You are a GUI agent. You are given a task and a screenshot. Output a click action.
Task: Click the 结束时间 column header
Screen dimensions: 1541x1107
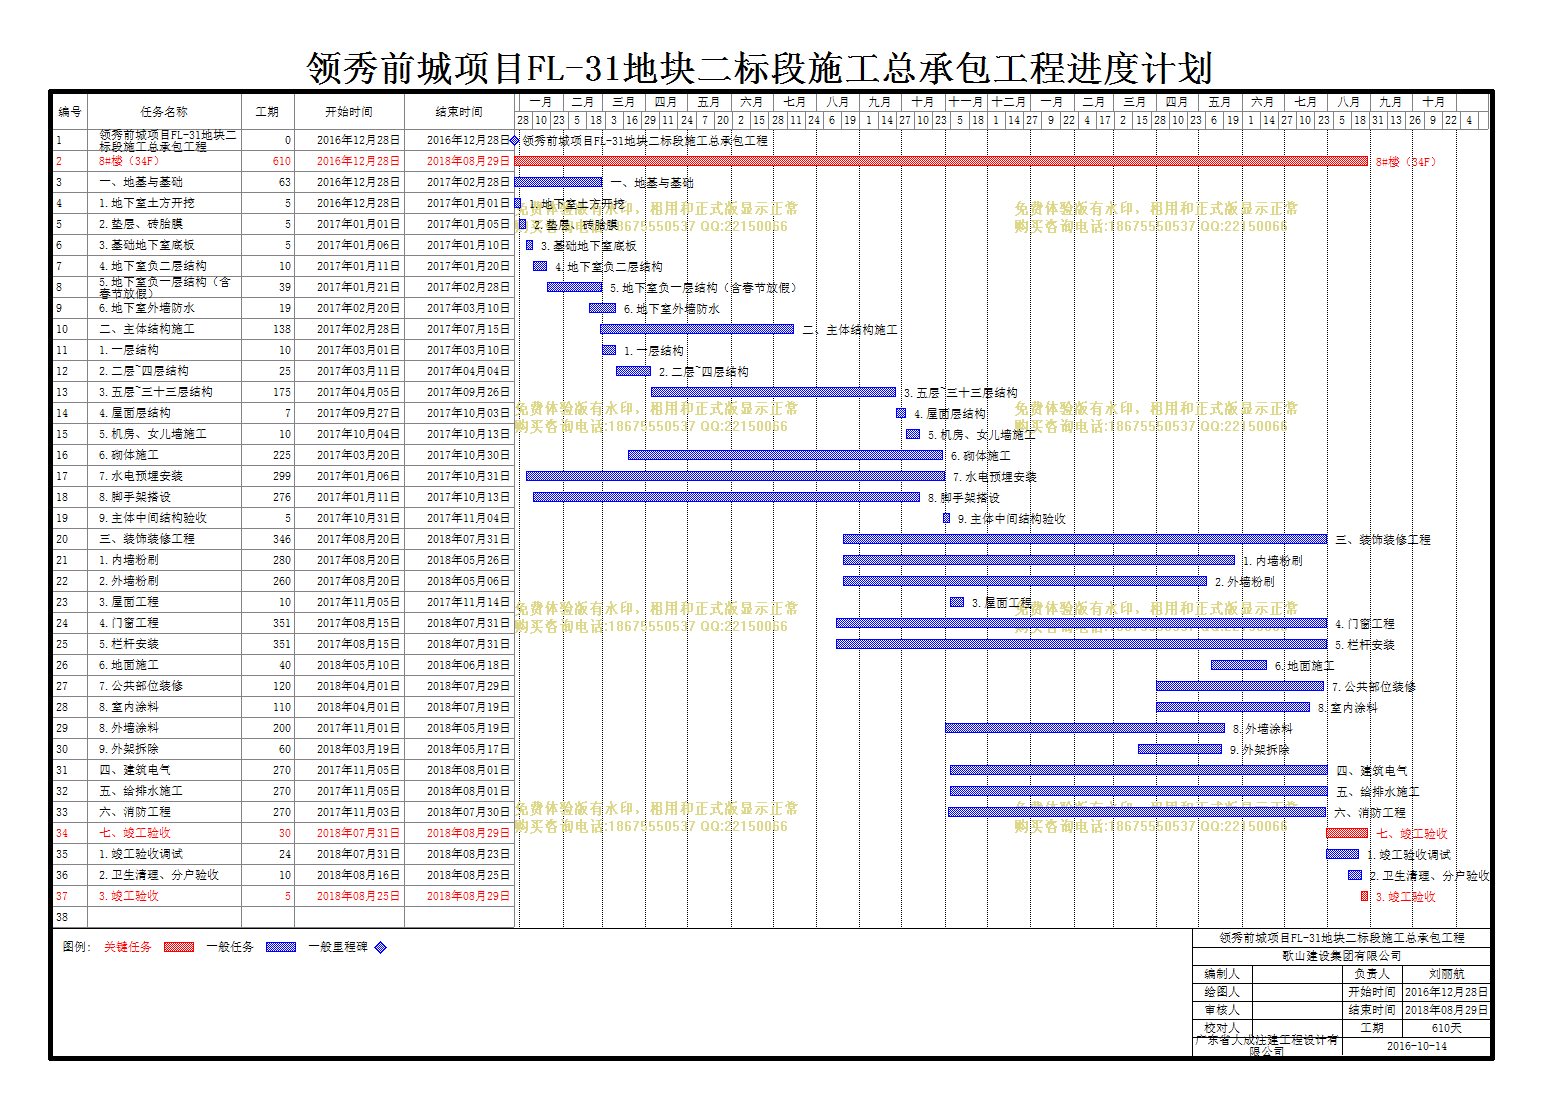click(x=459, y=111)
